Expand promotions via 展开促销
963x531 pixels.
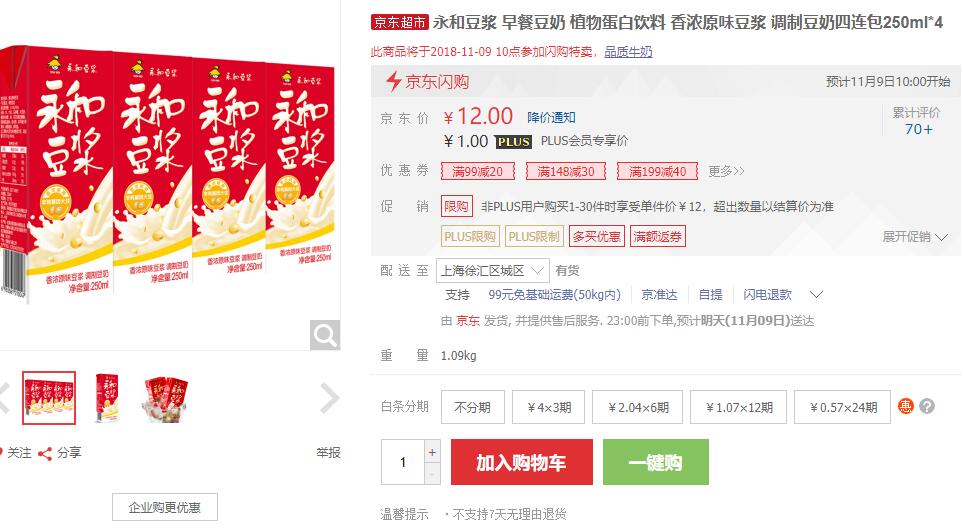(x=915, y=237)
